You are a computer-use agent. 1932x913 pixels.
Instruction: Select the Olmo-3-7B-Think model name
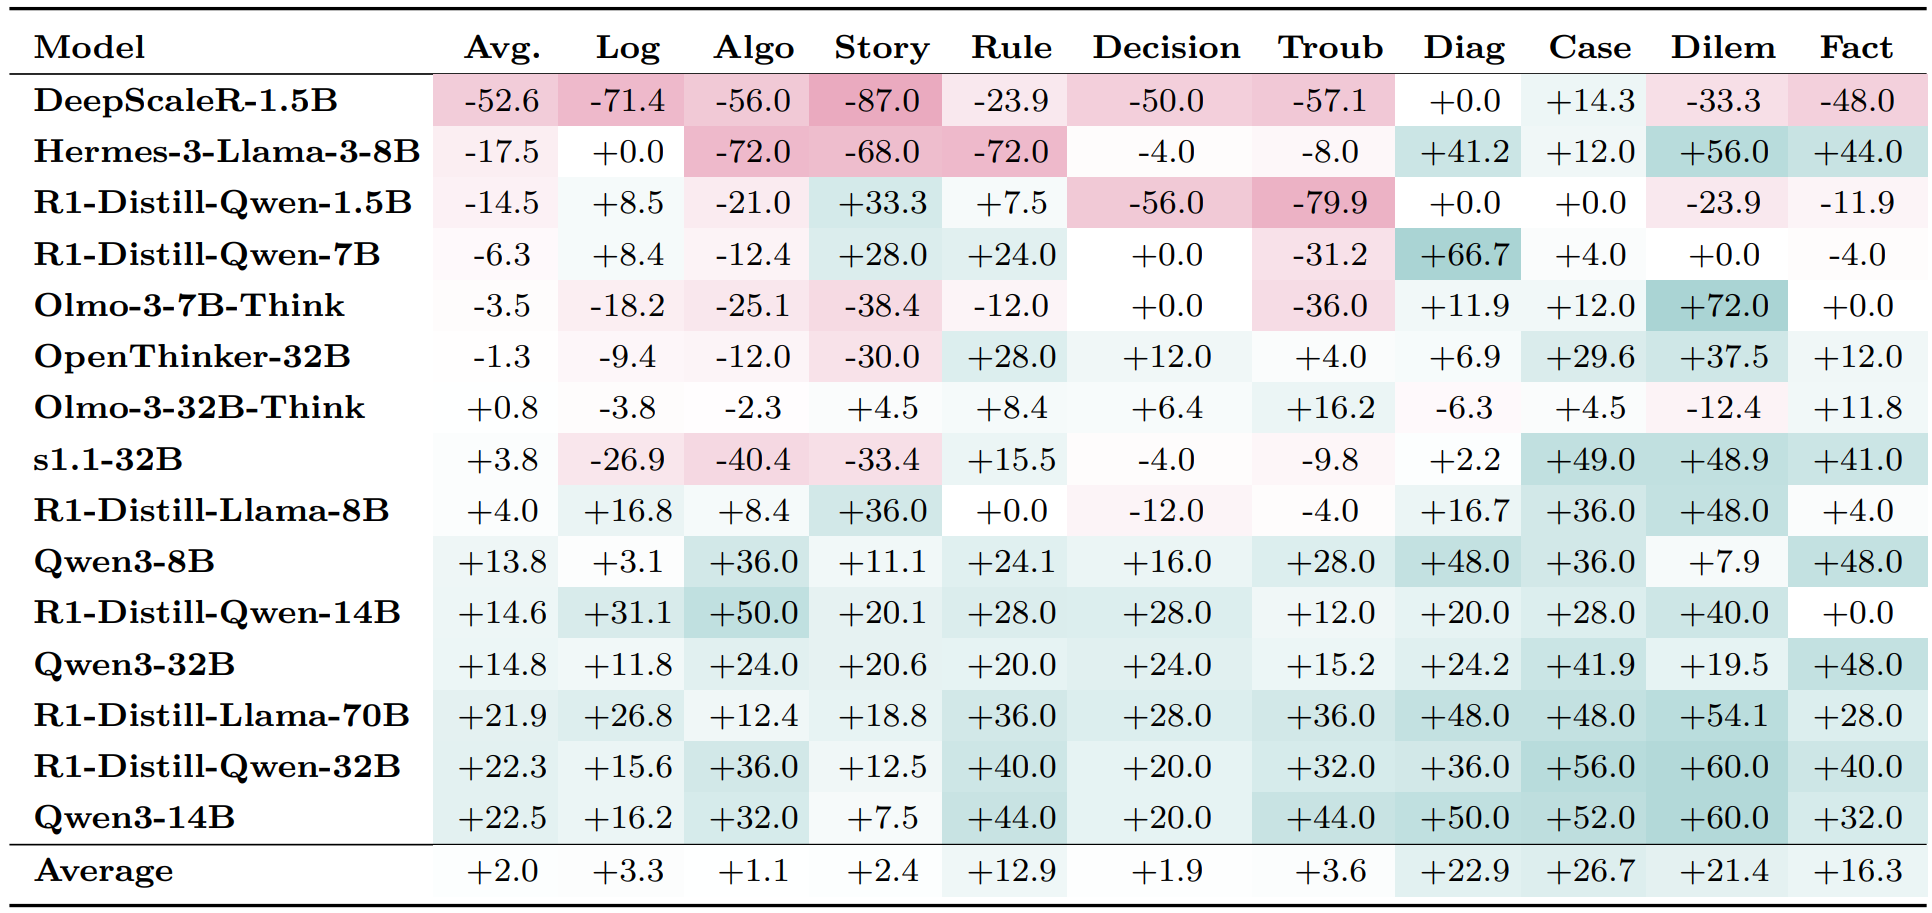coord(189,305)
